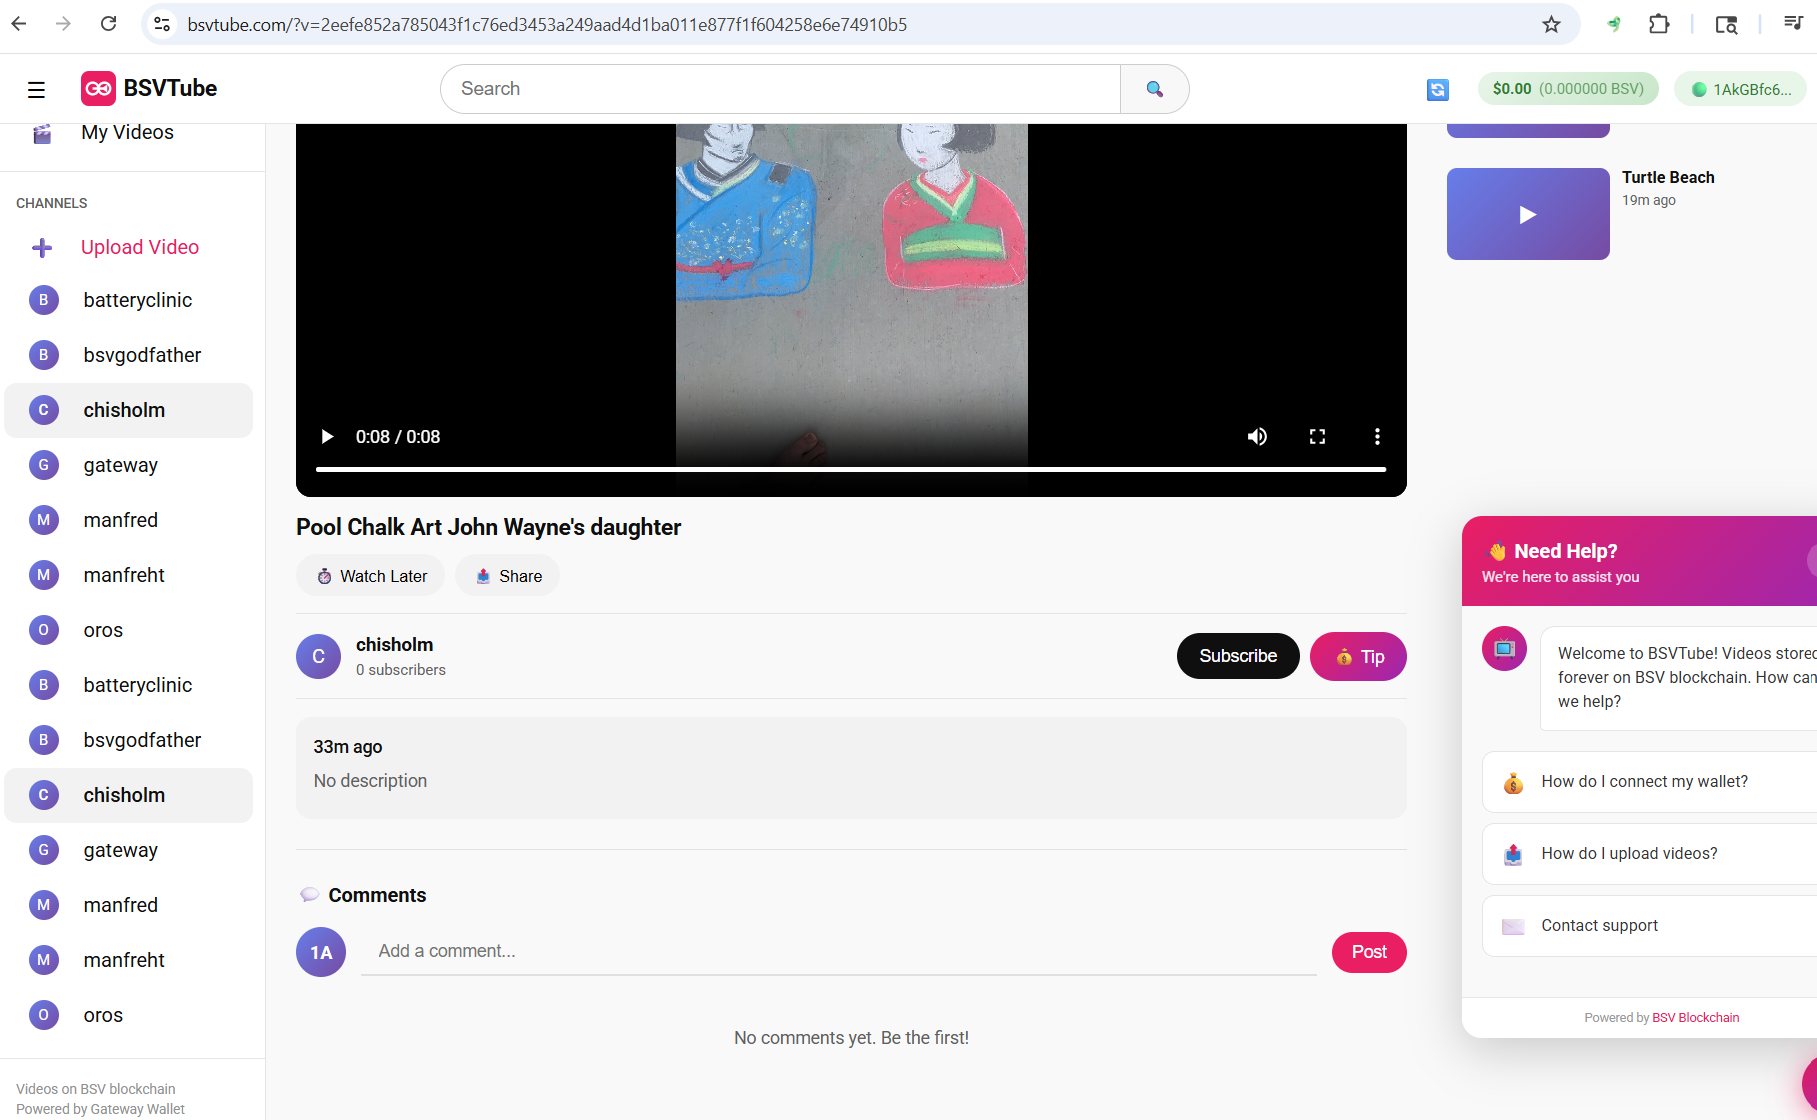The height and width of the screenshot is (1120, 1817).
Task: Click the search magnifier button
Action: (1154, 89)
